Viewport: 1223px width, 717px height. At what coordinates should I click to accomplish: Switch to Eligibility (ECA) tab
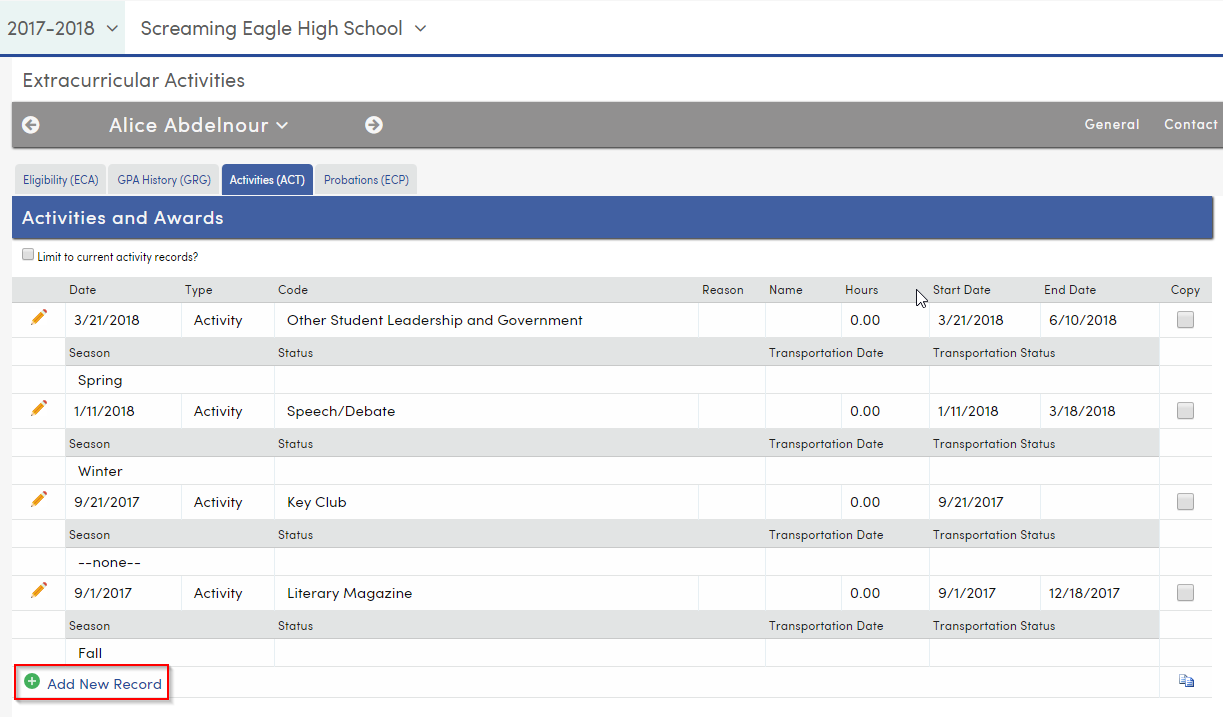(61, 180)
